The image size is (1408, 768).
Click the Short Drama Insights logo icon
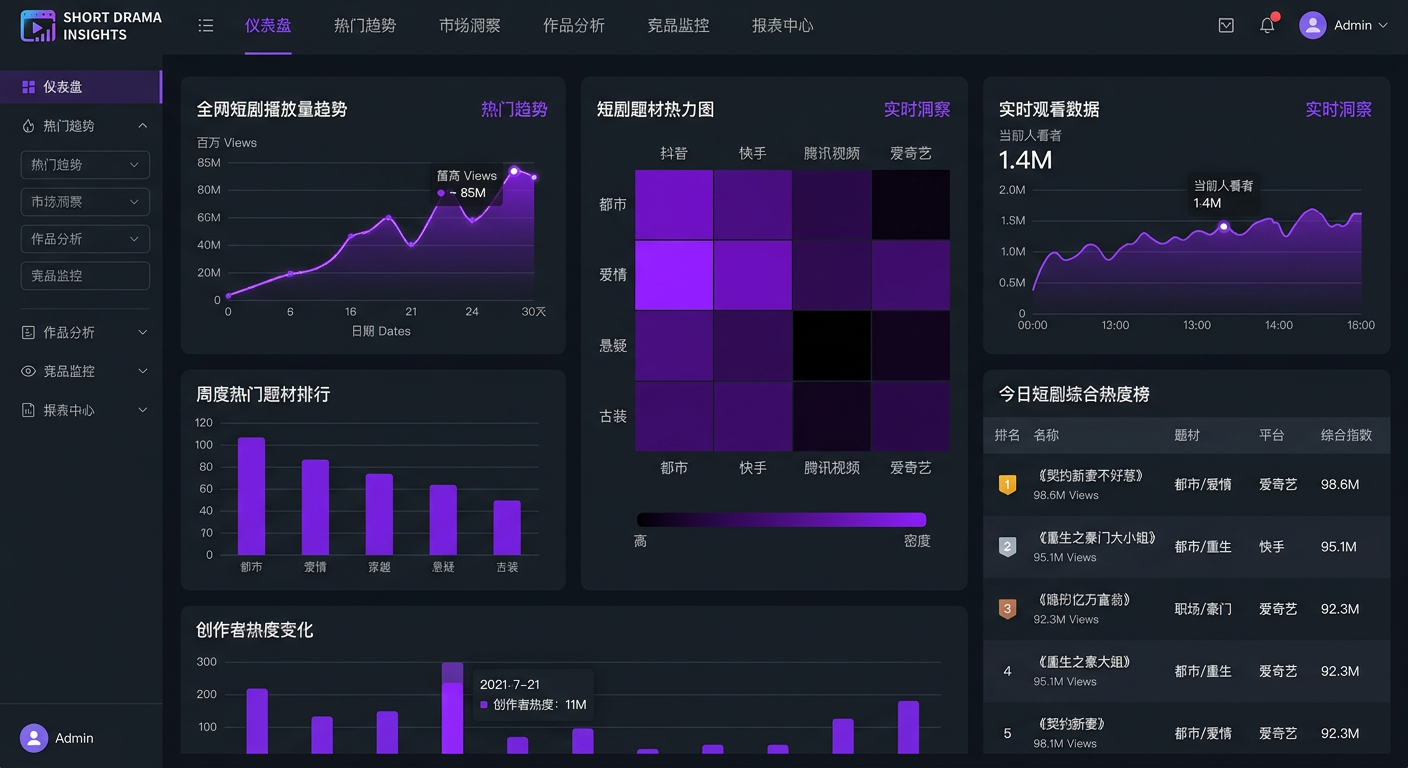point(38,26)
